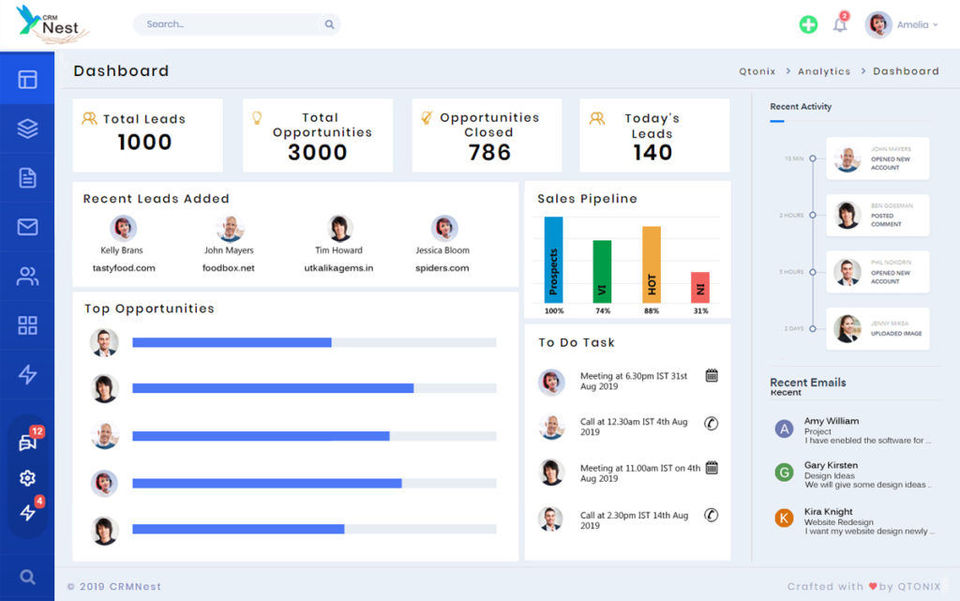This screenshot has height=601, width=960.
Task: Click the red NI pipeline bar
Action: 700,287
